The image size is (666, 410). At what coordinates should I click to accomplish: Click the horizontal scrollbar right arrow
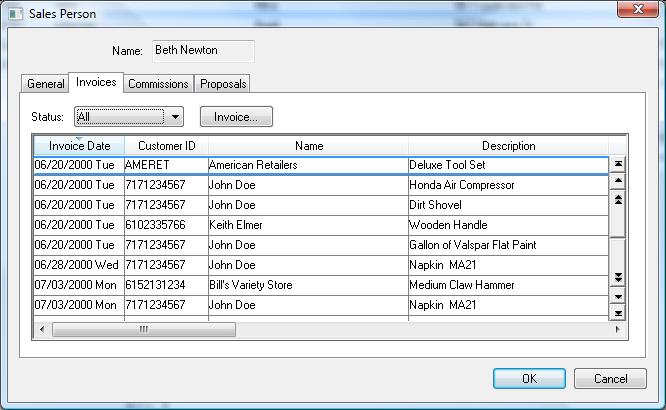pos(617,329)
